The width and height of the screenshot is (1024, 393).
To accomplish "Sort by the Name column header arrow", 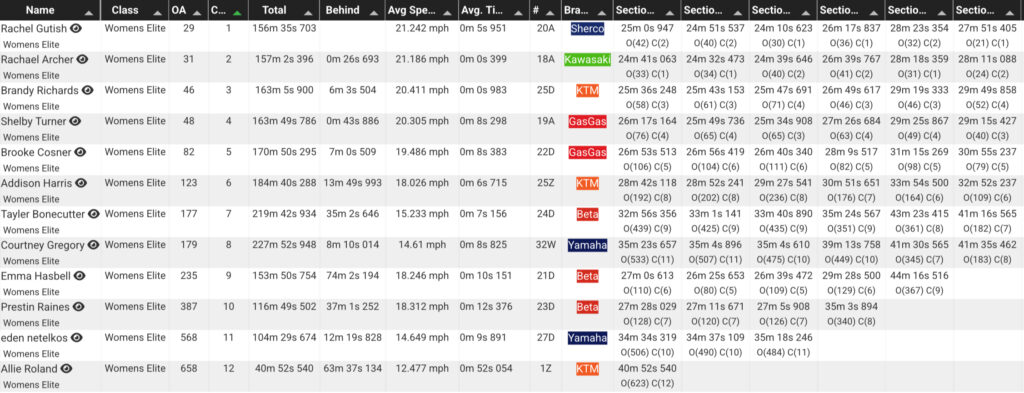I will click(x=89, y=12).
